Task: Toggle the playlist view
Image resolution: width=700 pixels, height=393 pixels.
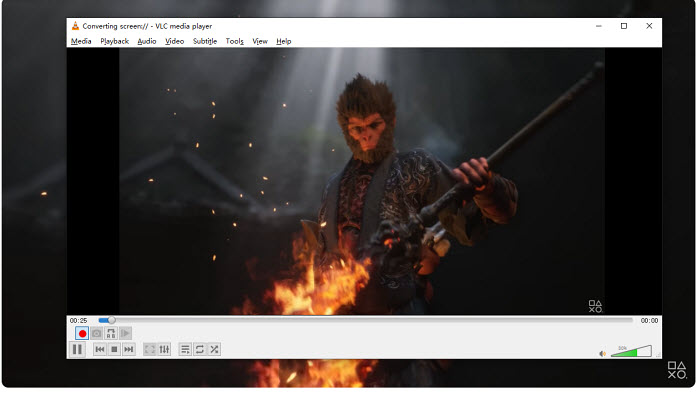Action: (185, 349)
